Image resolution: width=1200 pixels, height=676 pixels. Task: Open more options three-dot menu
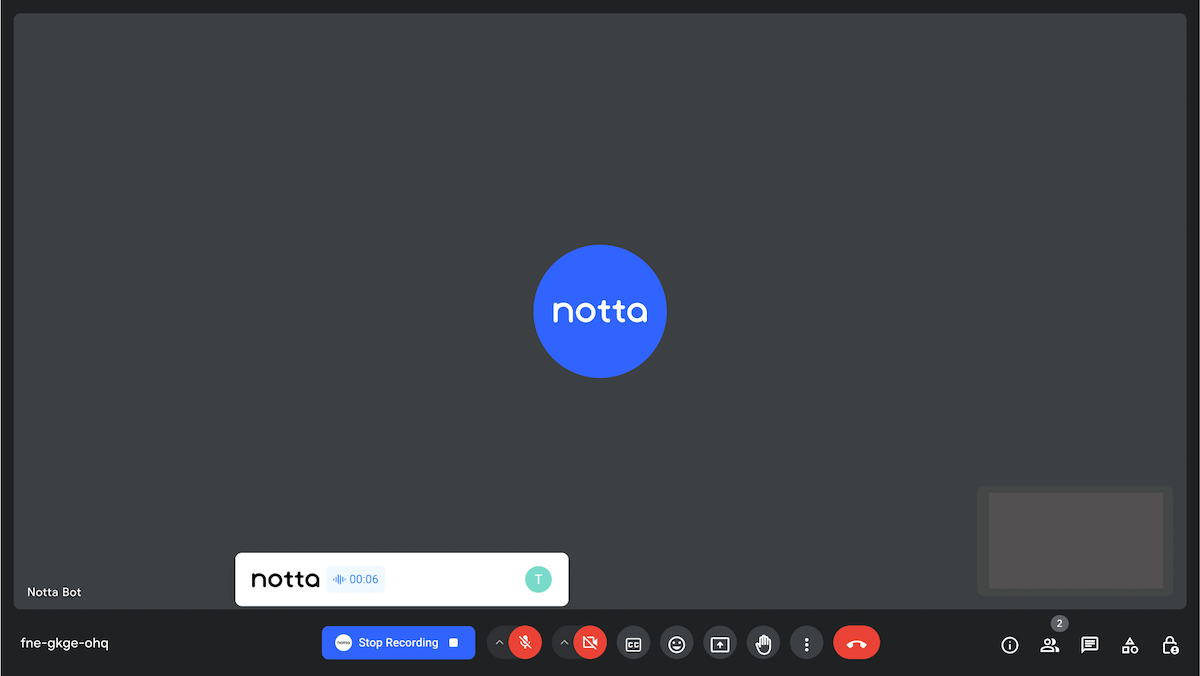pos(806,643)
